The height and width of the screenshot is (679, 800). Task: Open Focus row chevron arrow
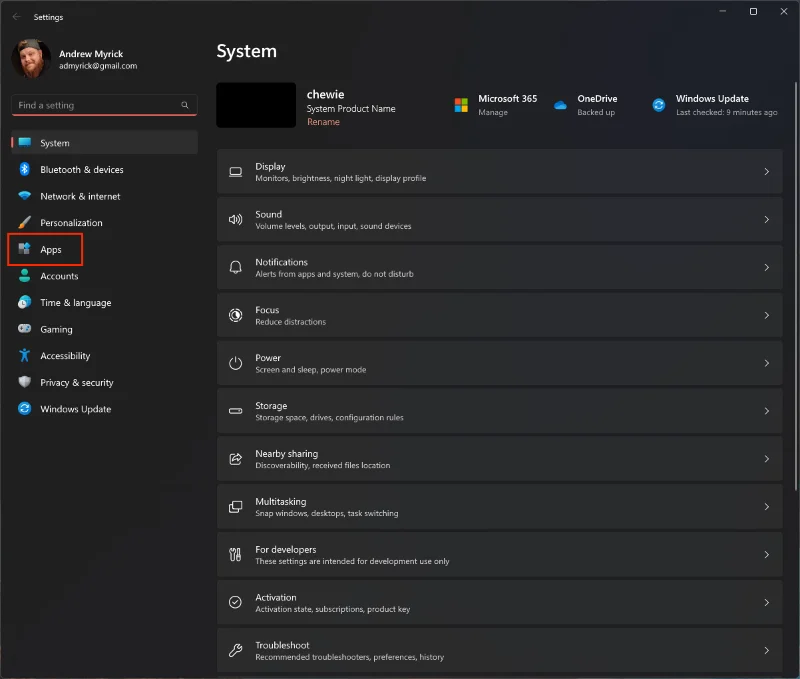(766, 315)
